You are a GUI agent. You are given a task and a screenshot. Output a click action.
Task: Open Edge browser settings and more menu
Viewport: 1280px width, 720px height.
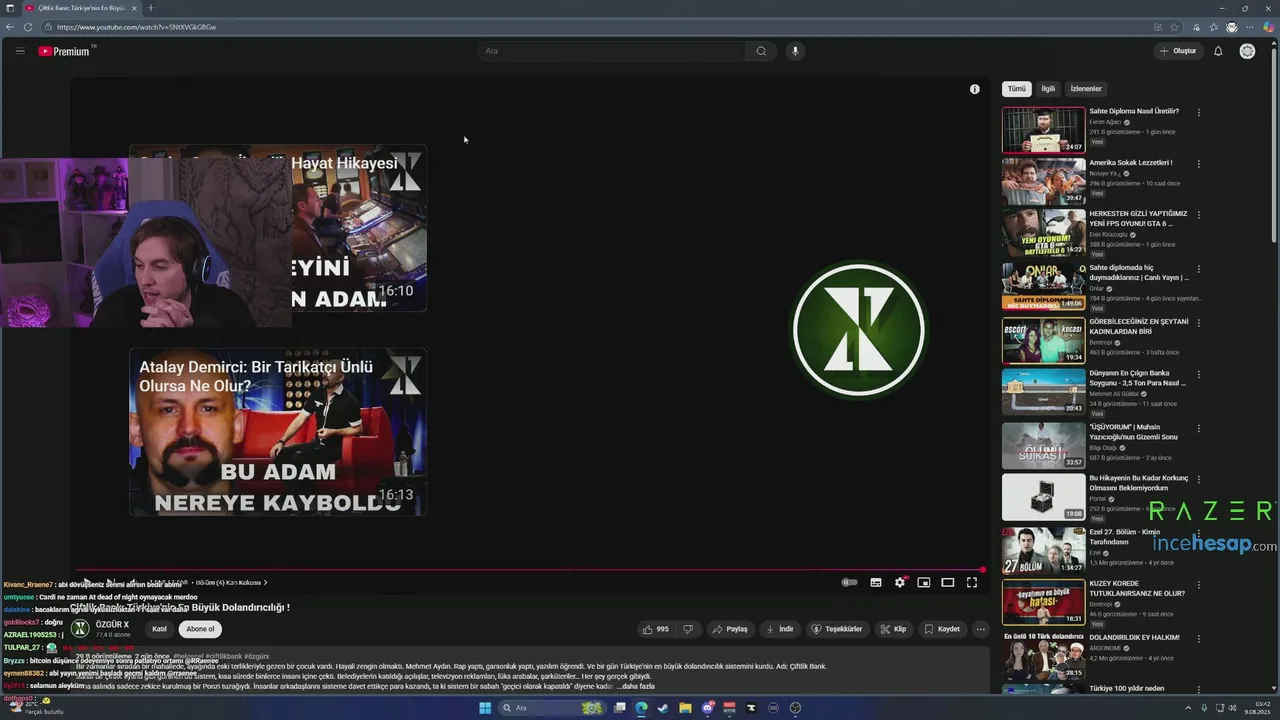click(x=1250, y=27)
